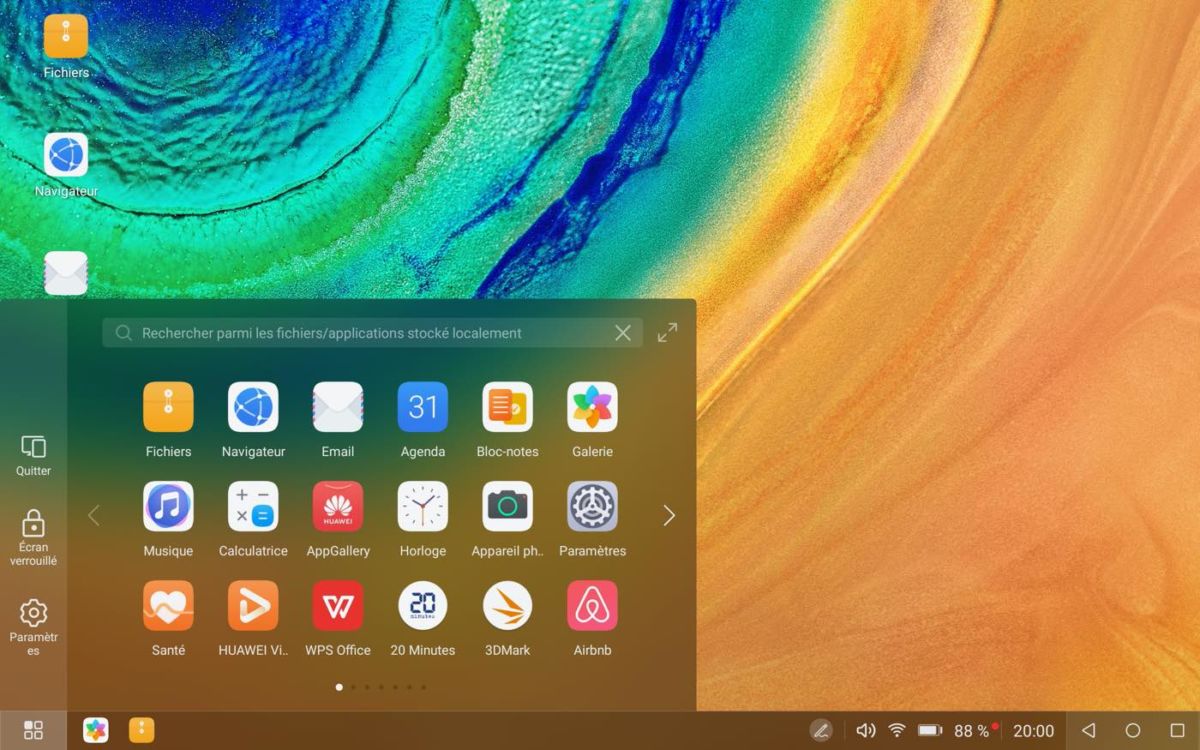Open Agenda calendar app
Viewport: 1200px width, 750px height.
coord(422,408)
